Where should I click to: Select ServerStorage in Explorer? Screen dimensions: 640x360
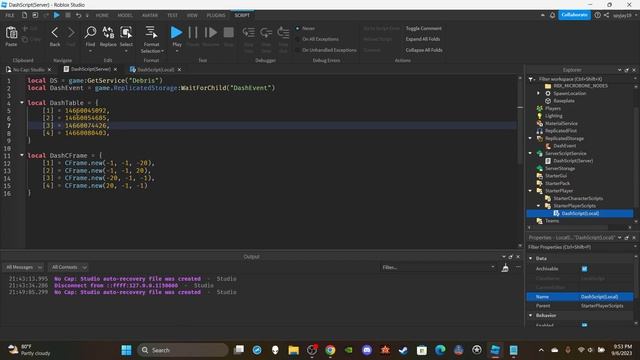(x=560, y=168)
